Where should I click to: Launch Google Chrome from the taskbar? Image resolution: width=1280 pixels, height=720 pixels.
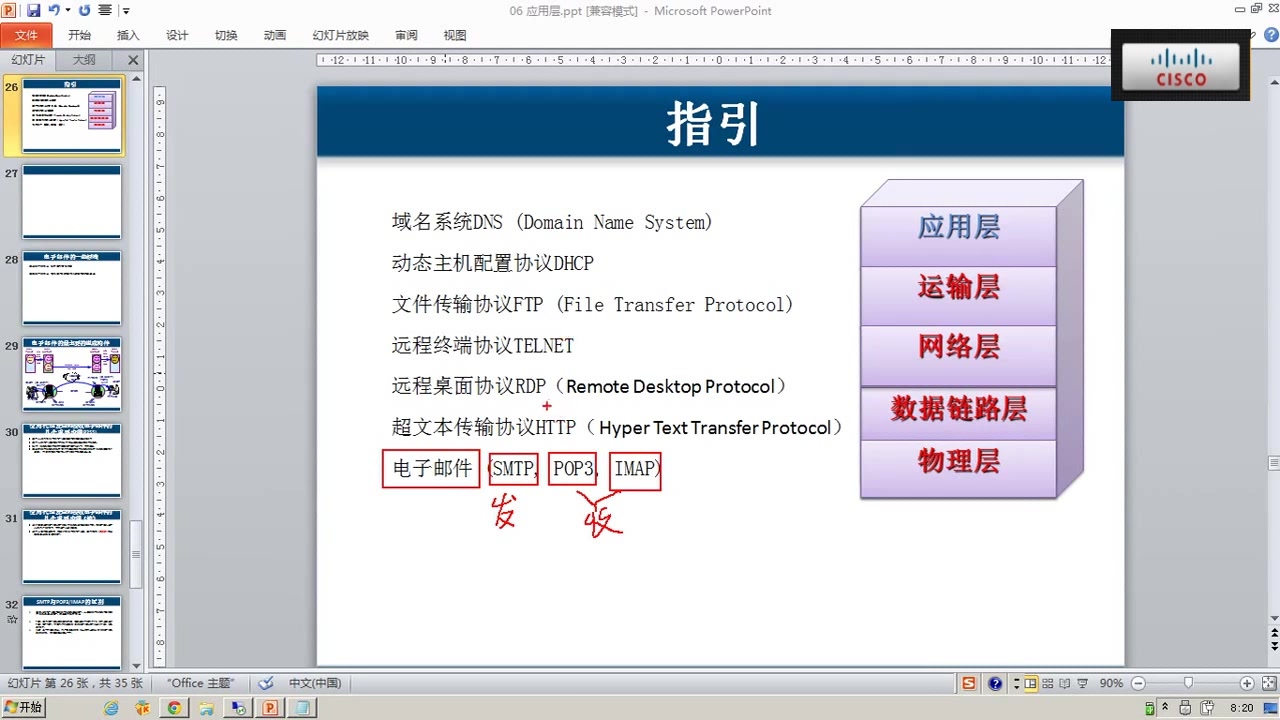click(x=173, y=706)
